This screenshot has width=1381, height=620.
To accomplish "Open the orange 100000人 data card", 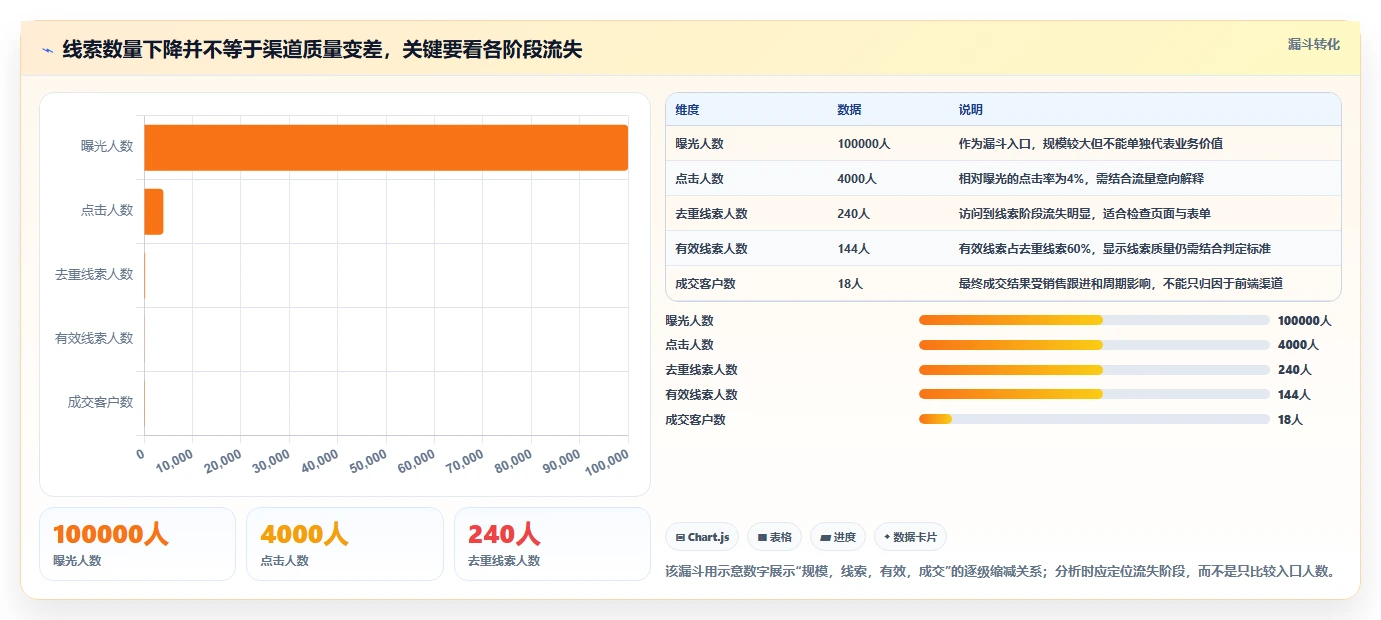I will coord(138,544).
